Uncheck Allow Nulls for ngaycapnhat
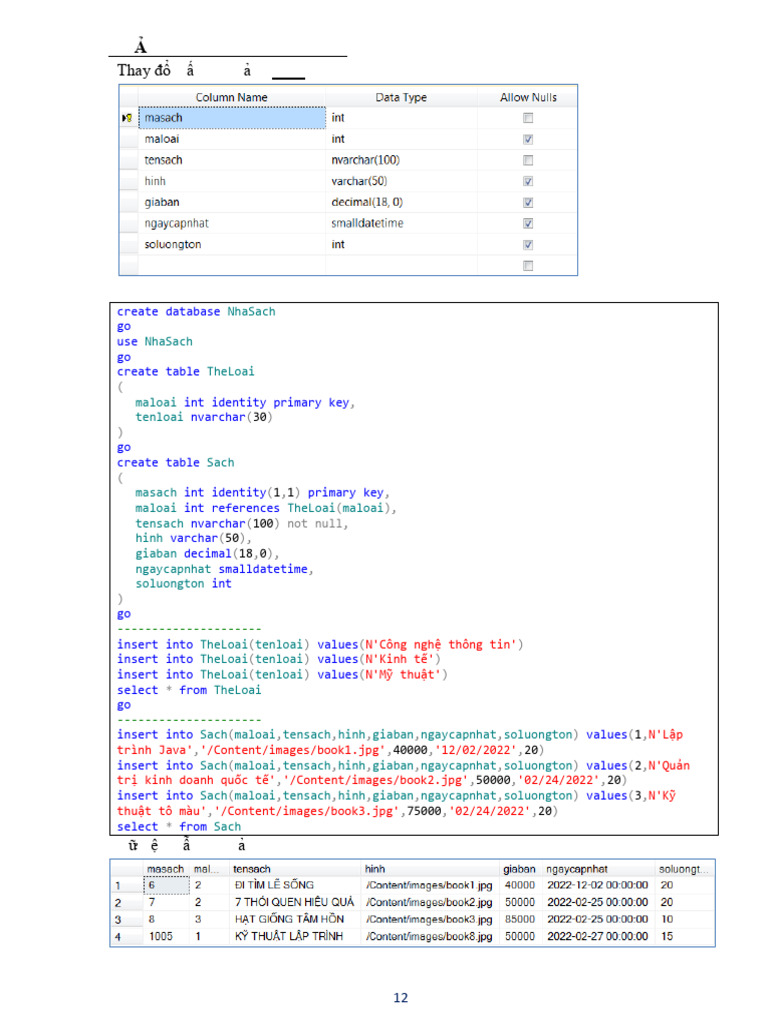The image size is (768, 1024). pos(528,223)
